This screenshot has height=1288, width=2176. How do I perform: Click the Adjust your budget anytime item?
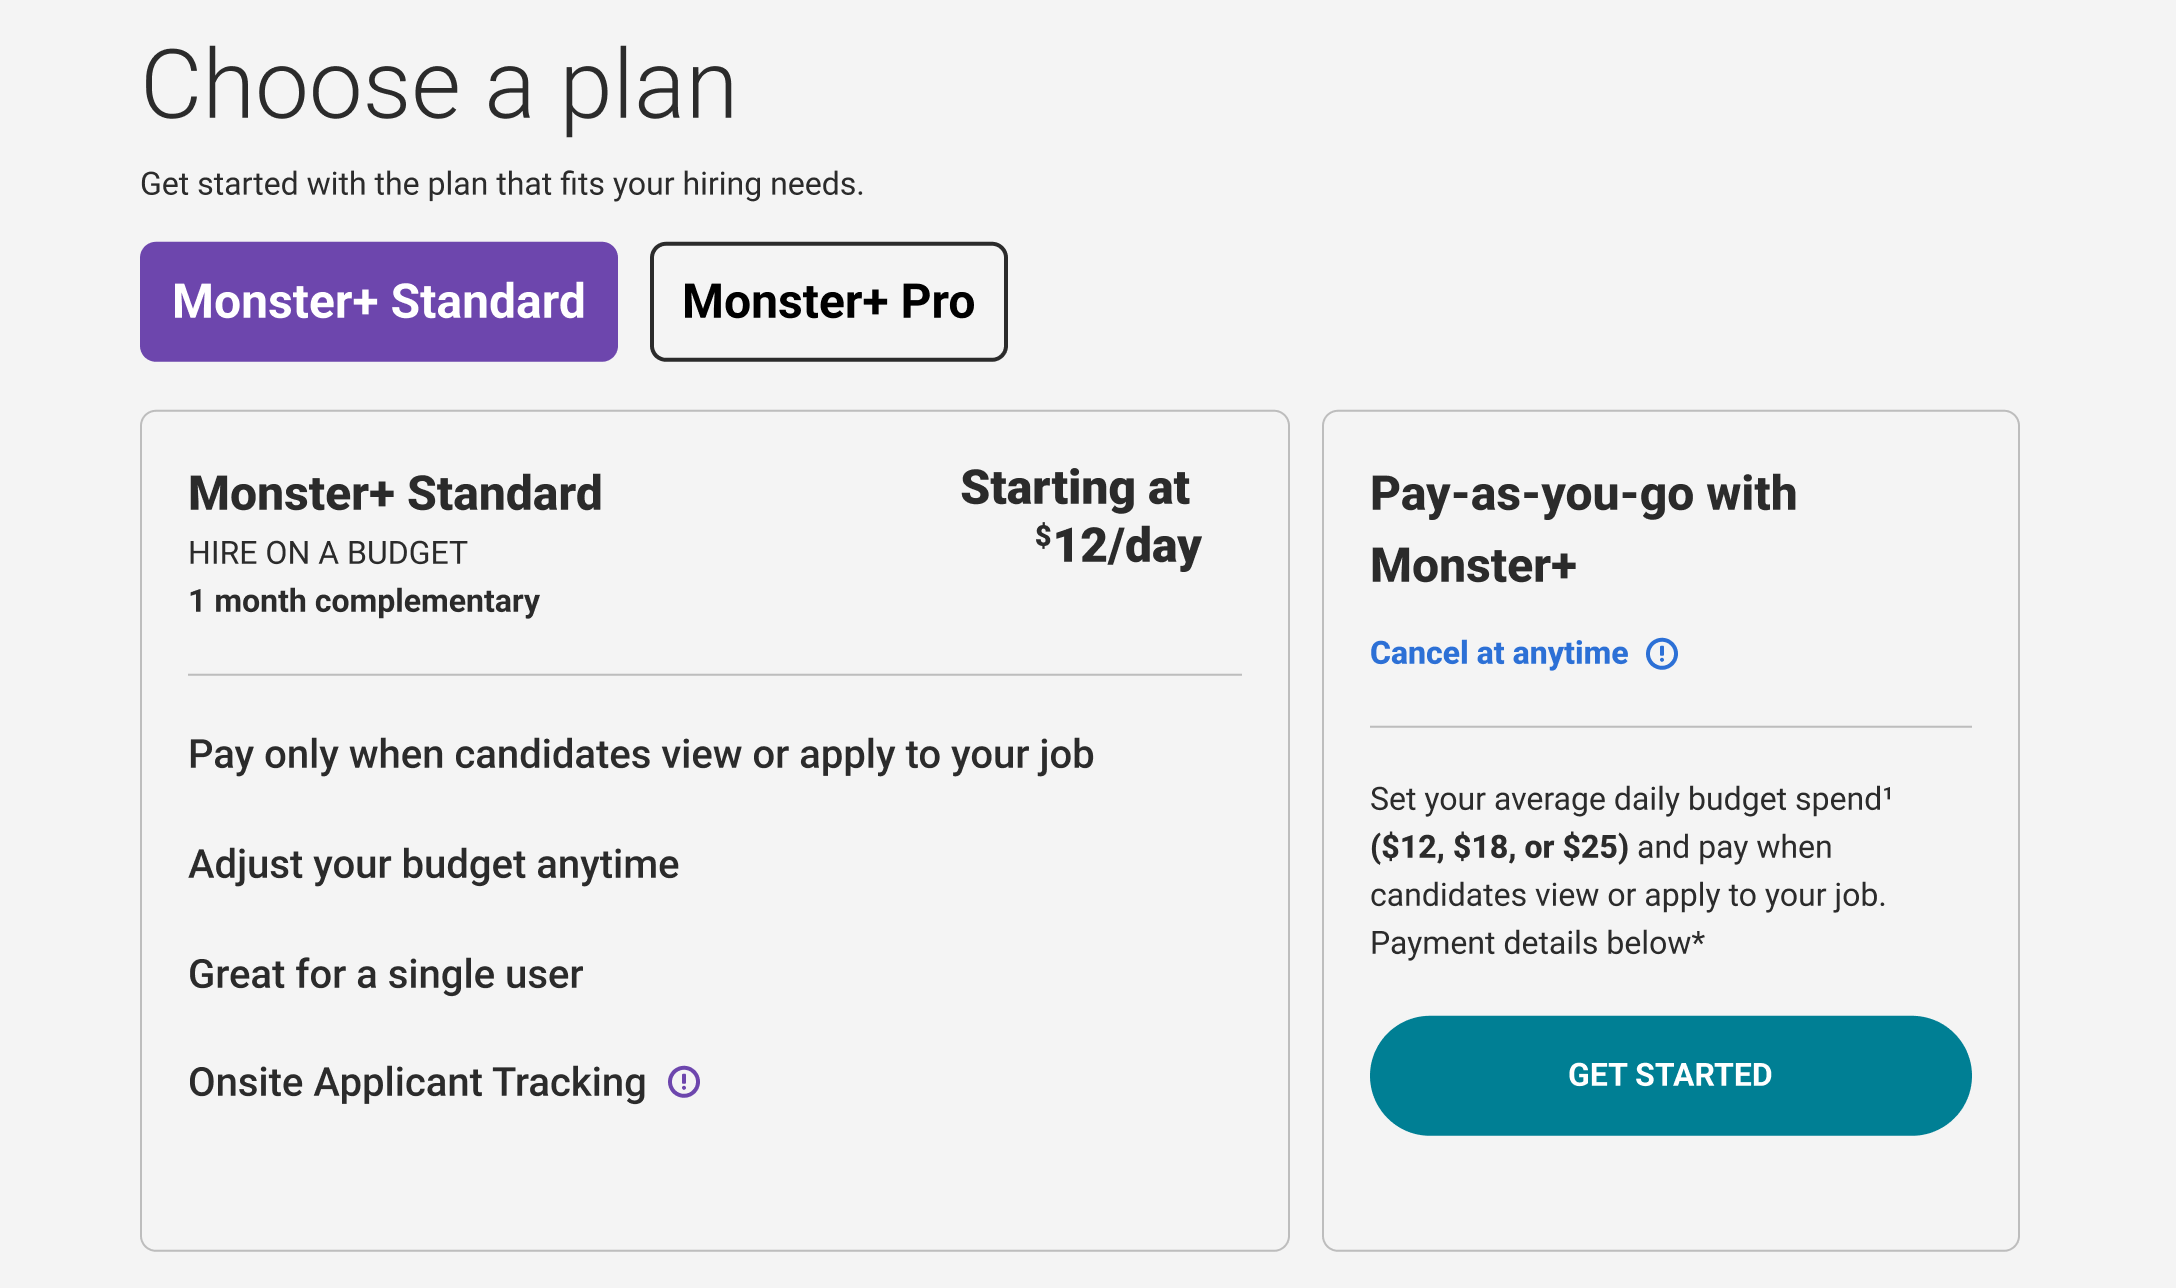[434, 864]
